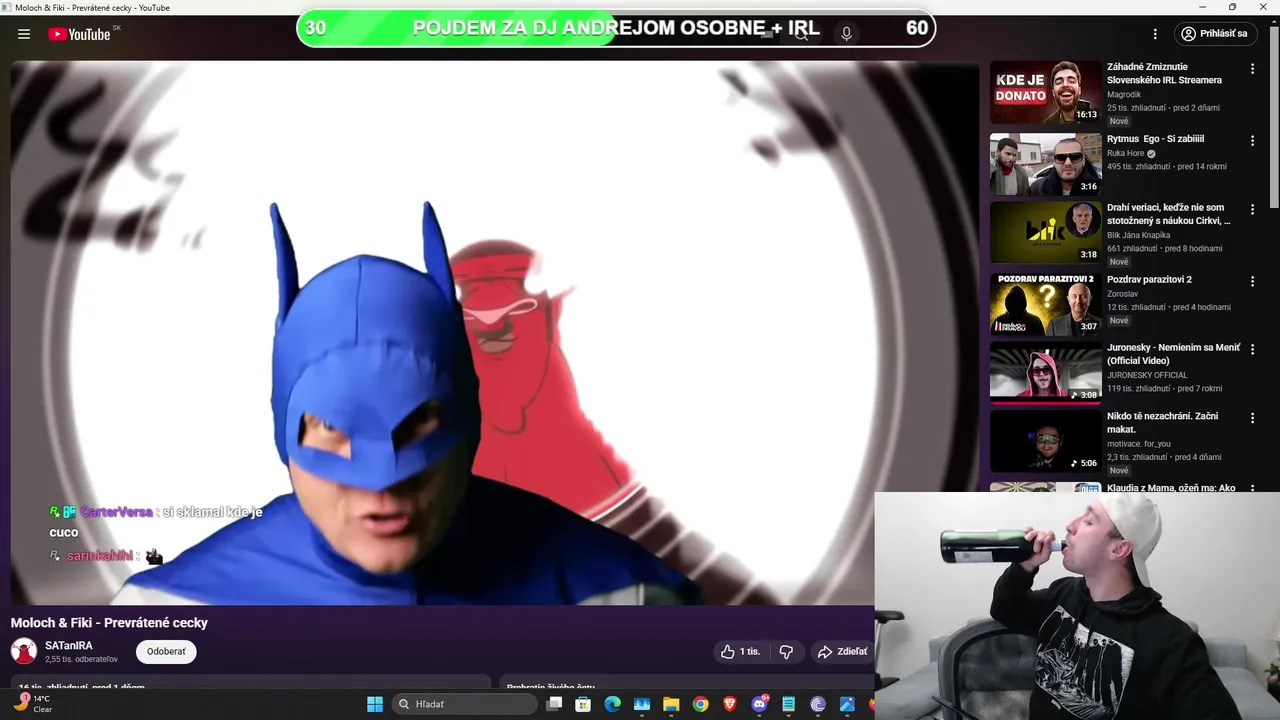Visit the Blik Jána Knapíka channel name

(x=1138, y=235)
